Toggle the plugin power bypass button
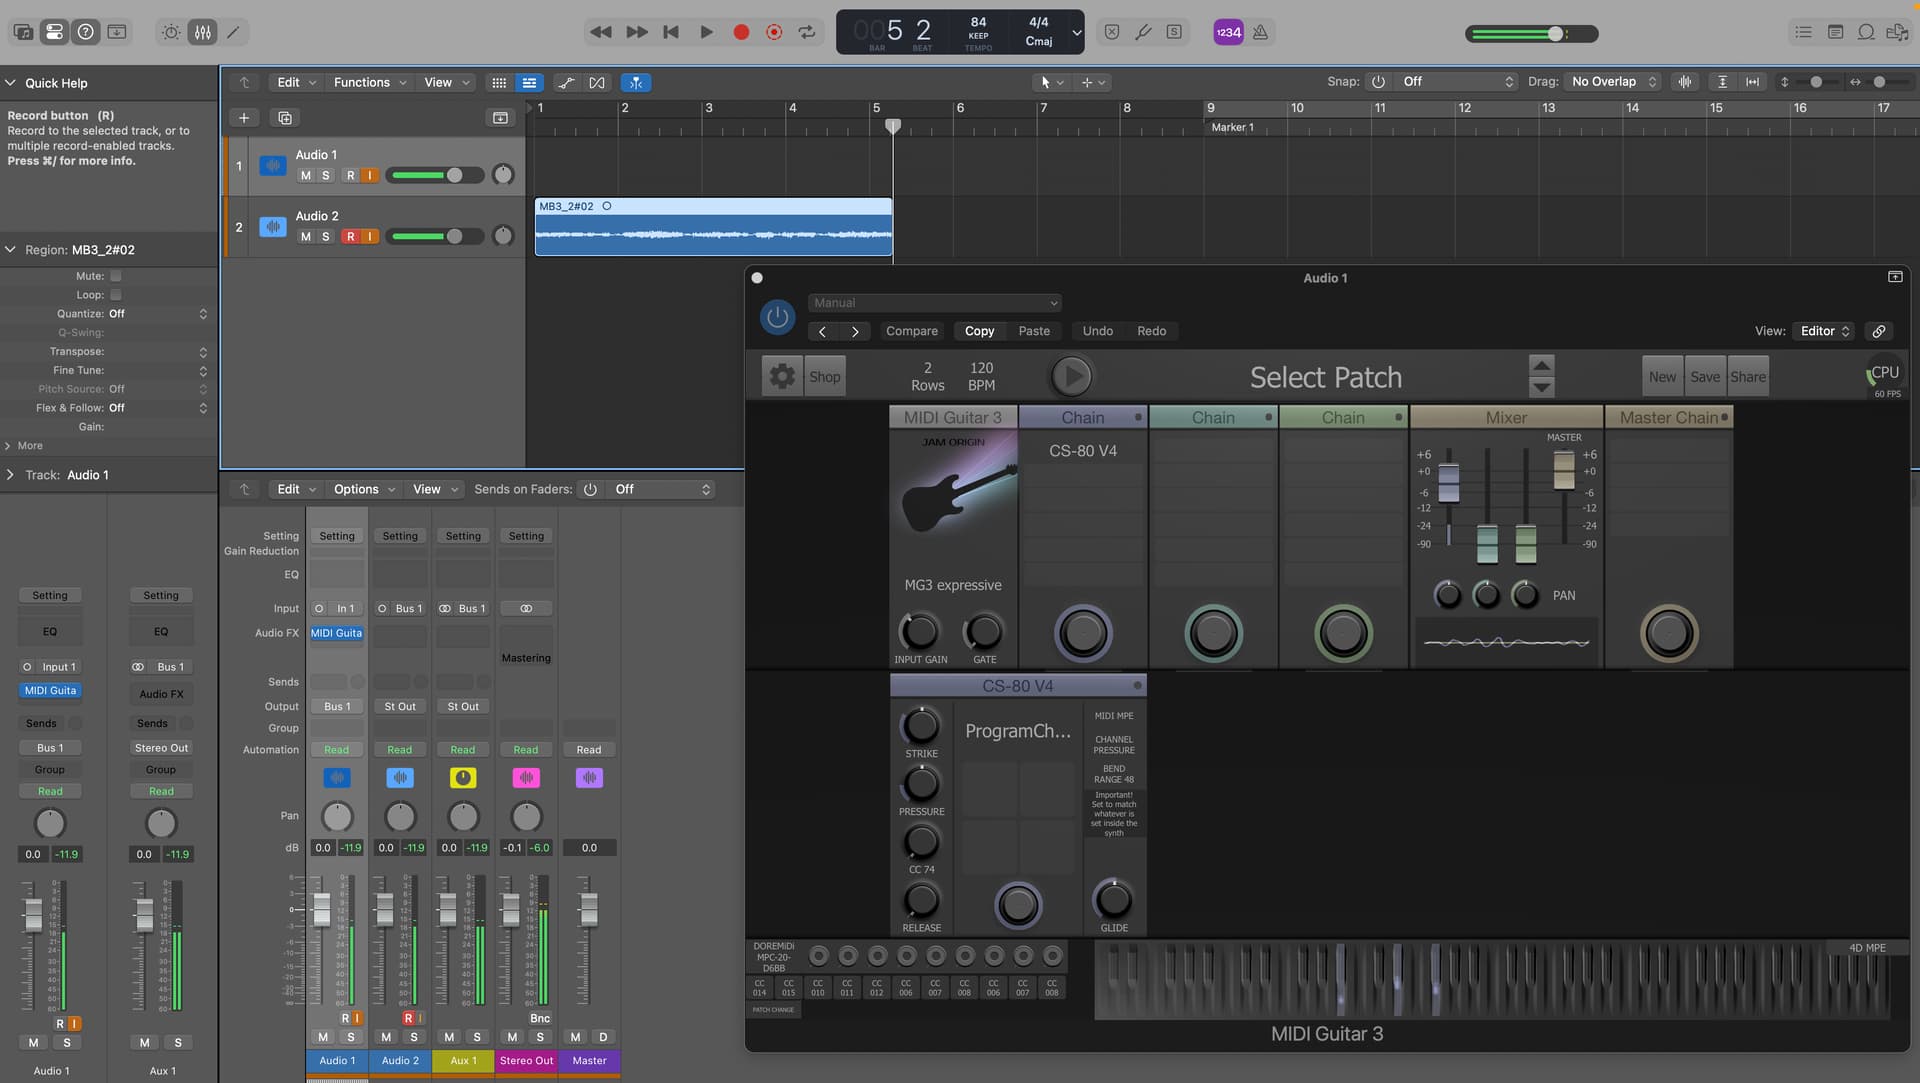 777,317
